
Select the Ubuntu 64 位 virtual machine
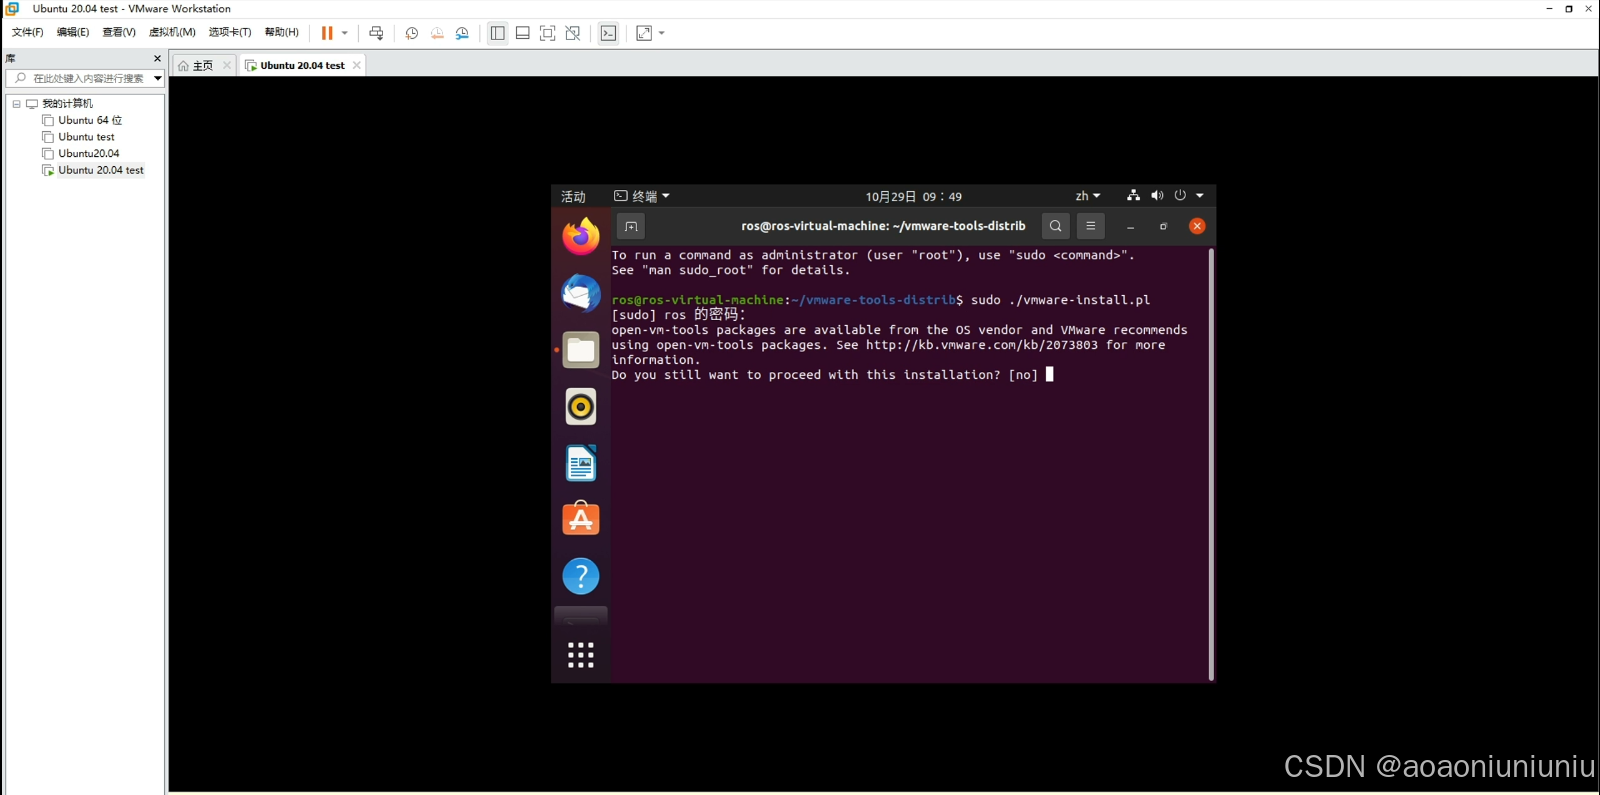90,120
